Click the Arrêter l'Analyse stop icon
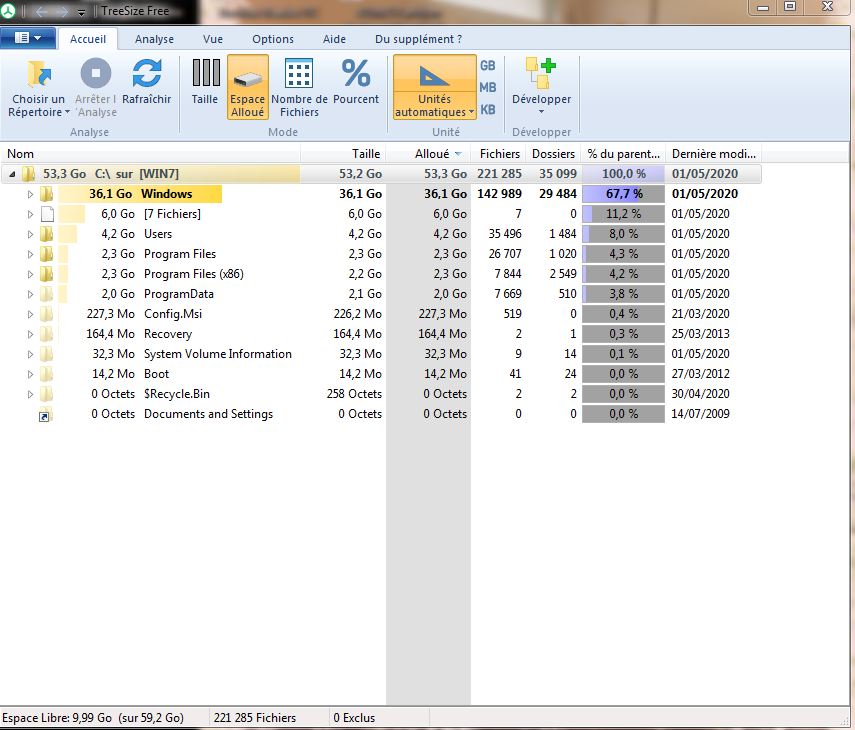 coord(95,73)
